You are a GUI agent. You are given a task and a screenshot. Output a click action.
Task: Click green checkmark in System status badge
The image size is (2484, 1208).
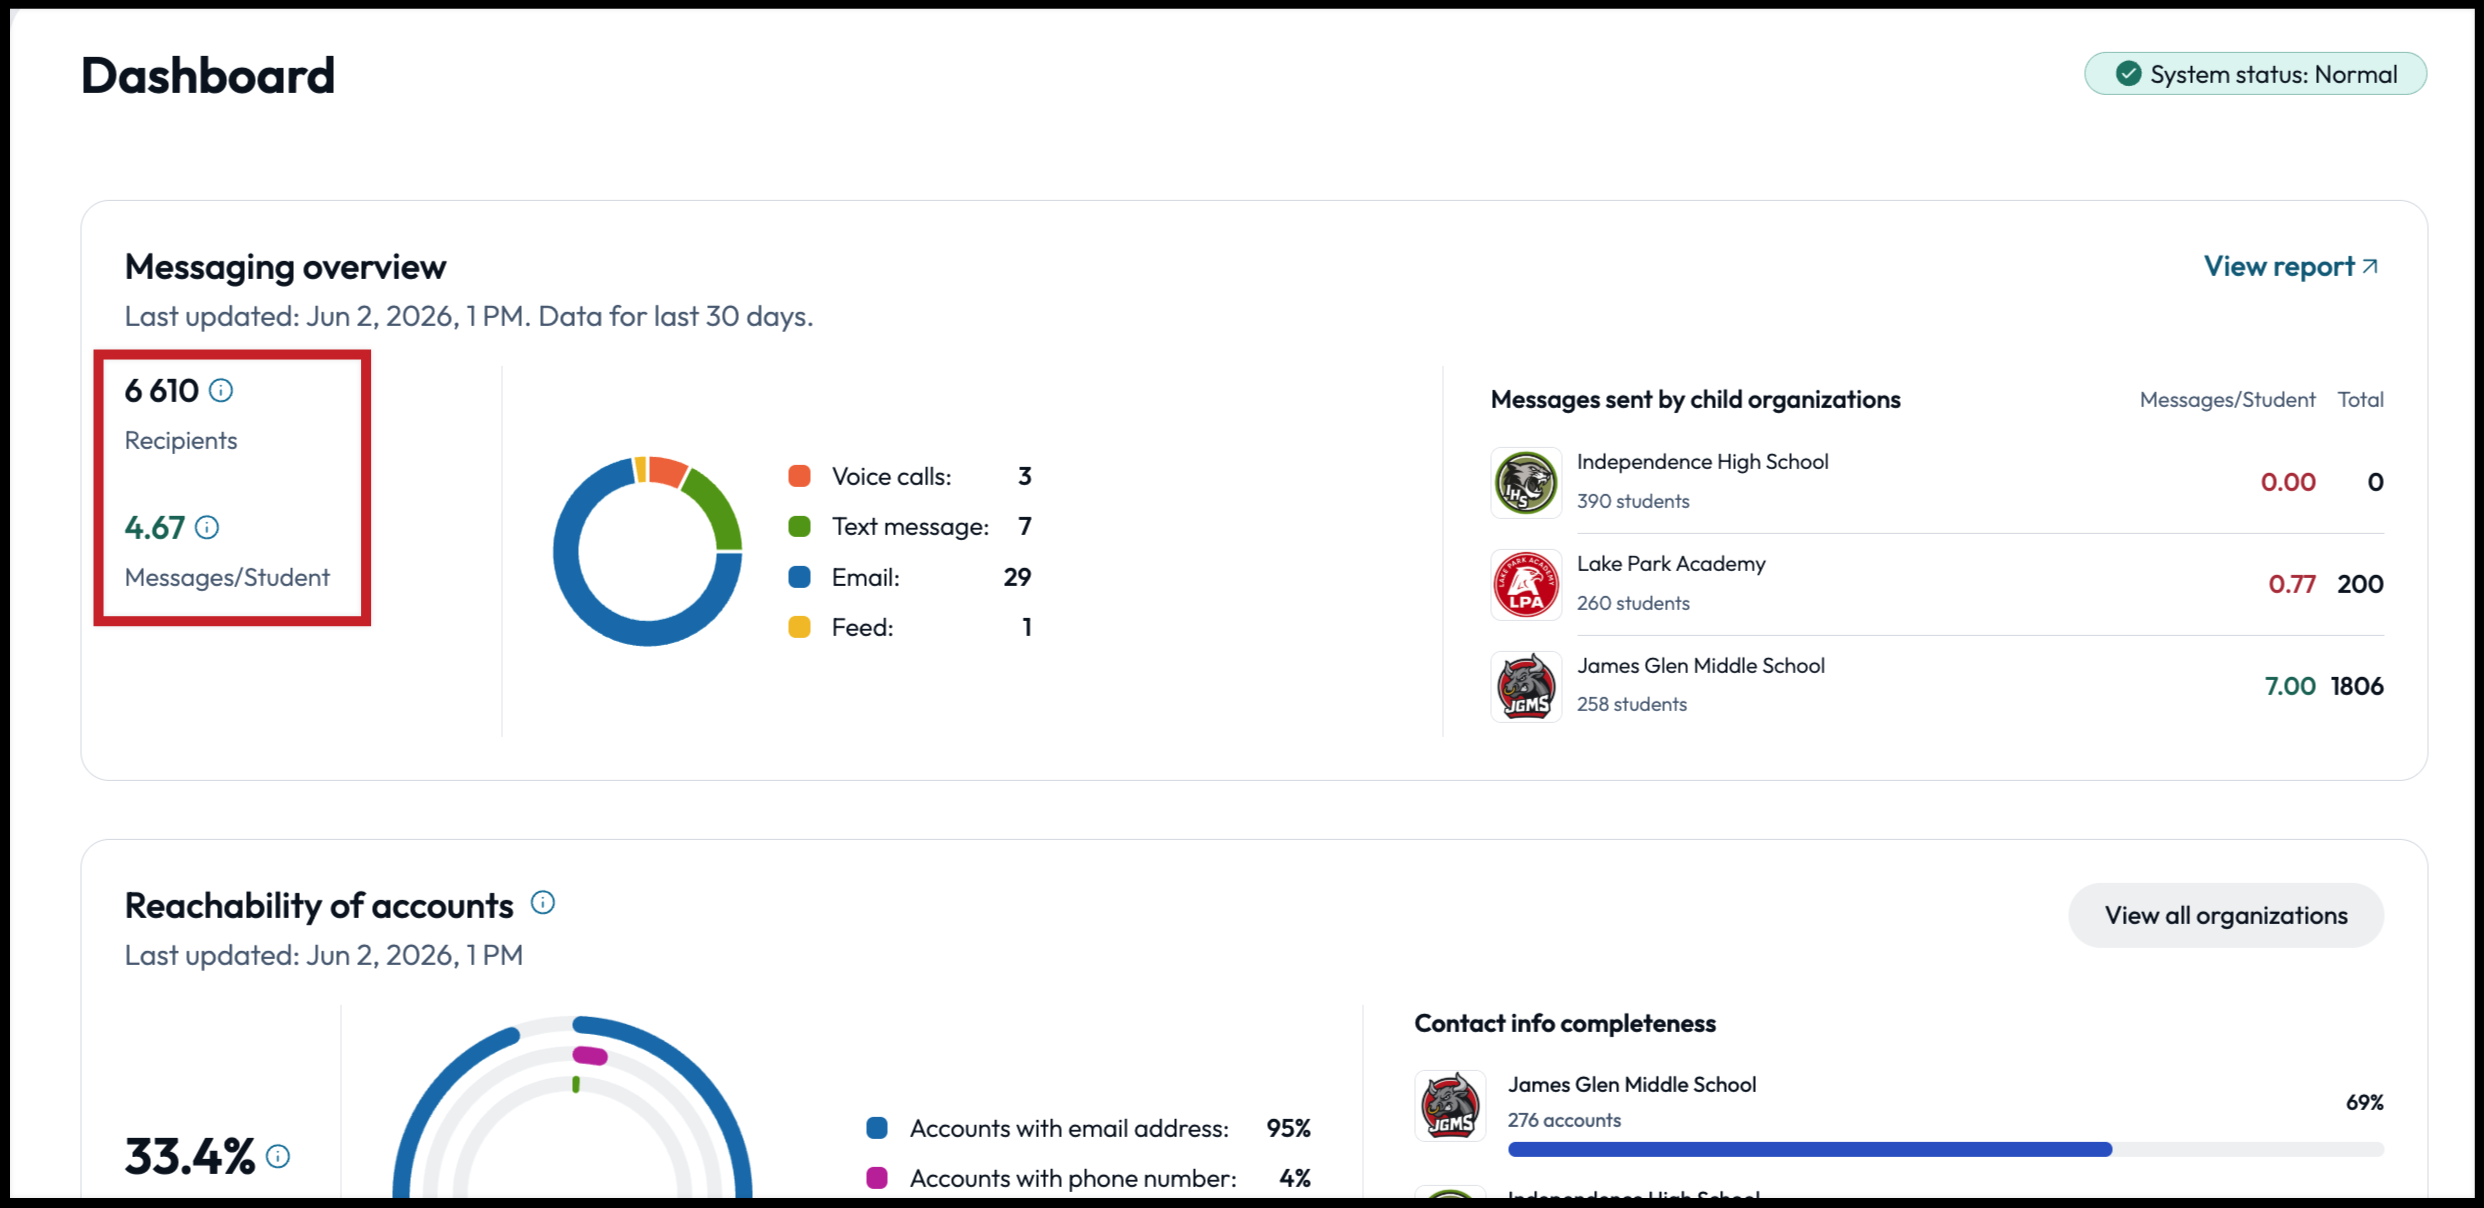(2129, 74)
